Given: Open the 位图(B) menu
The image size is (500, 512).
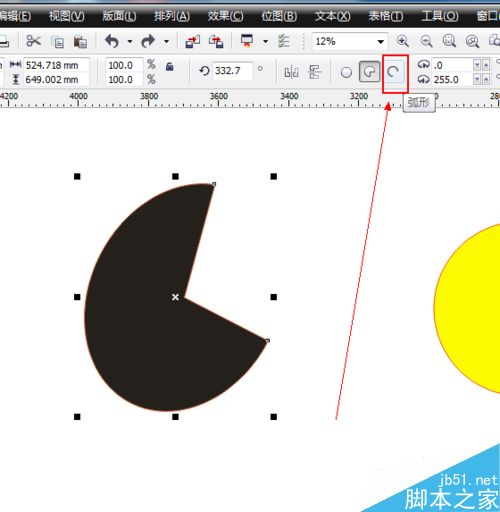Looking at the screenshot, I should click(x=279, y=16).
